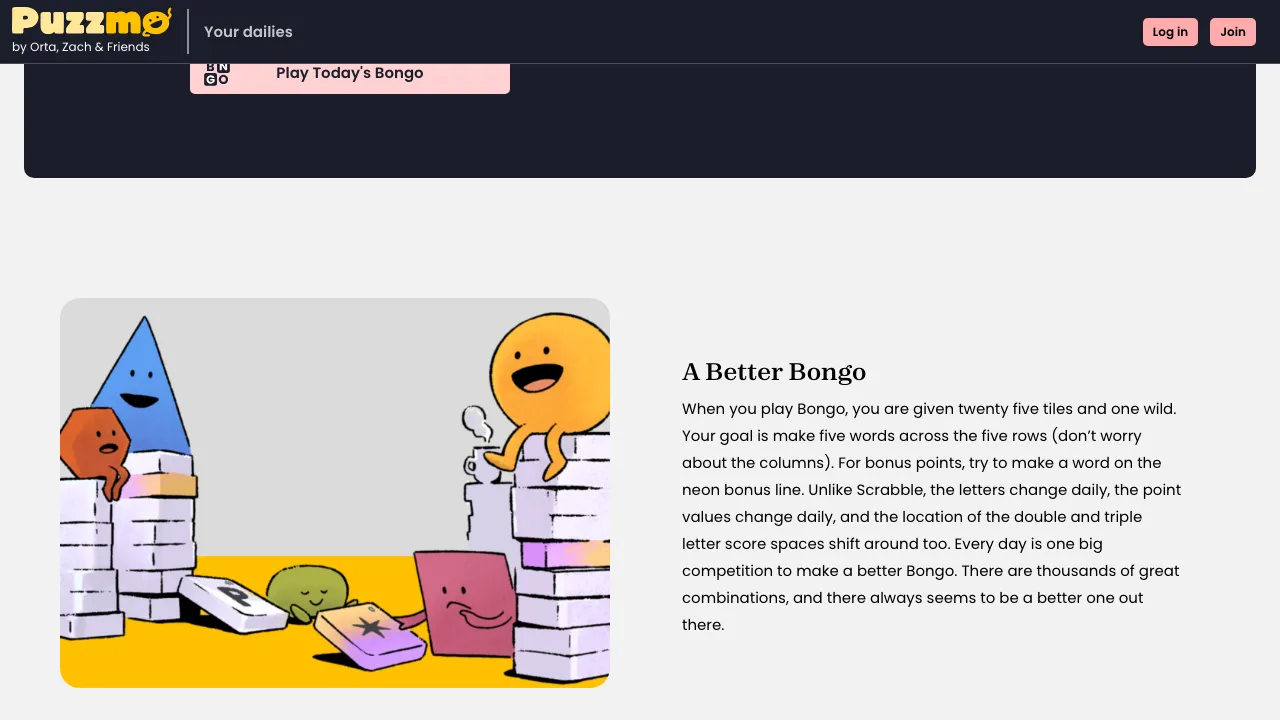Open Your dailies
Image resolution: width=1280 pixels, height=720 pixels.
248,32
